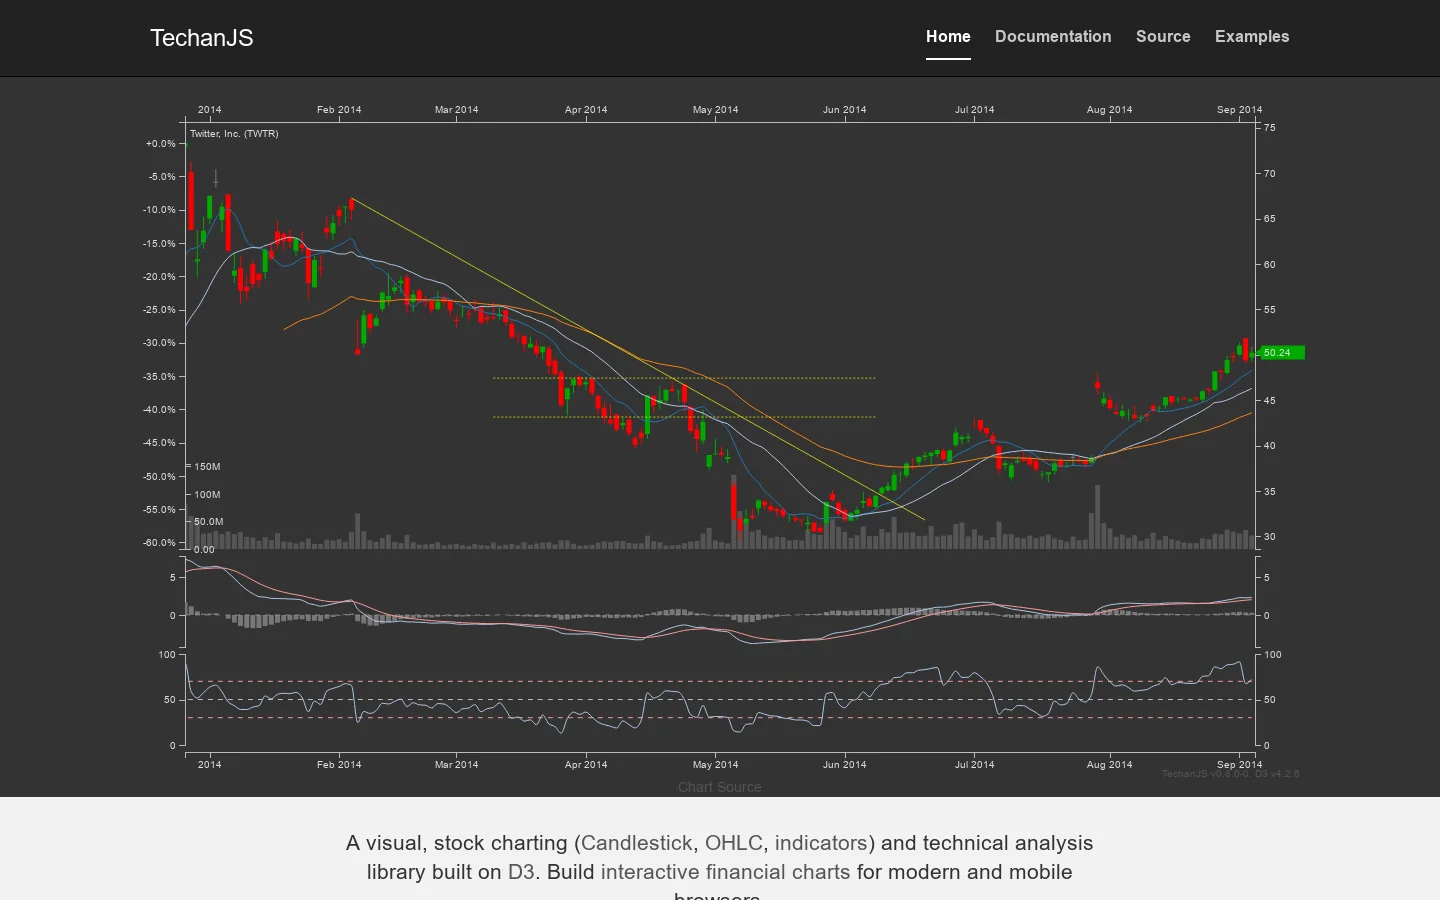Click the Twitter, Inc. (TWTR) chart title
This screenshot has height=900, width=1440.
[234, 134]
